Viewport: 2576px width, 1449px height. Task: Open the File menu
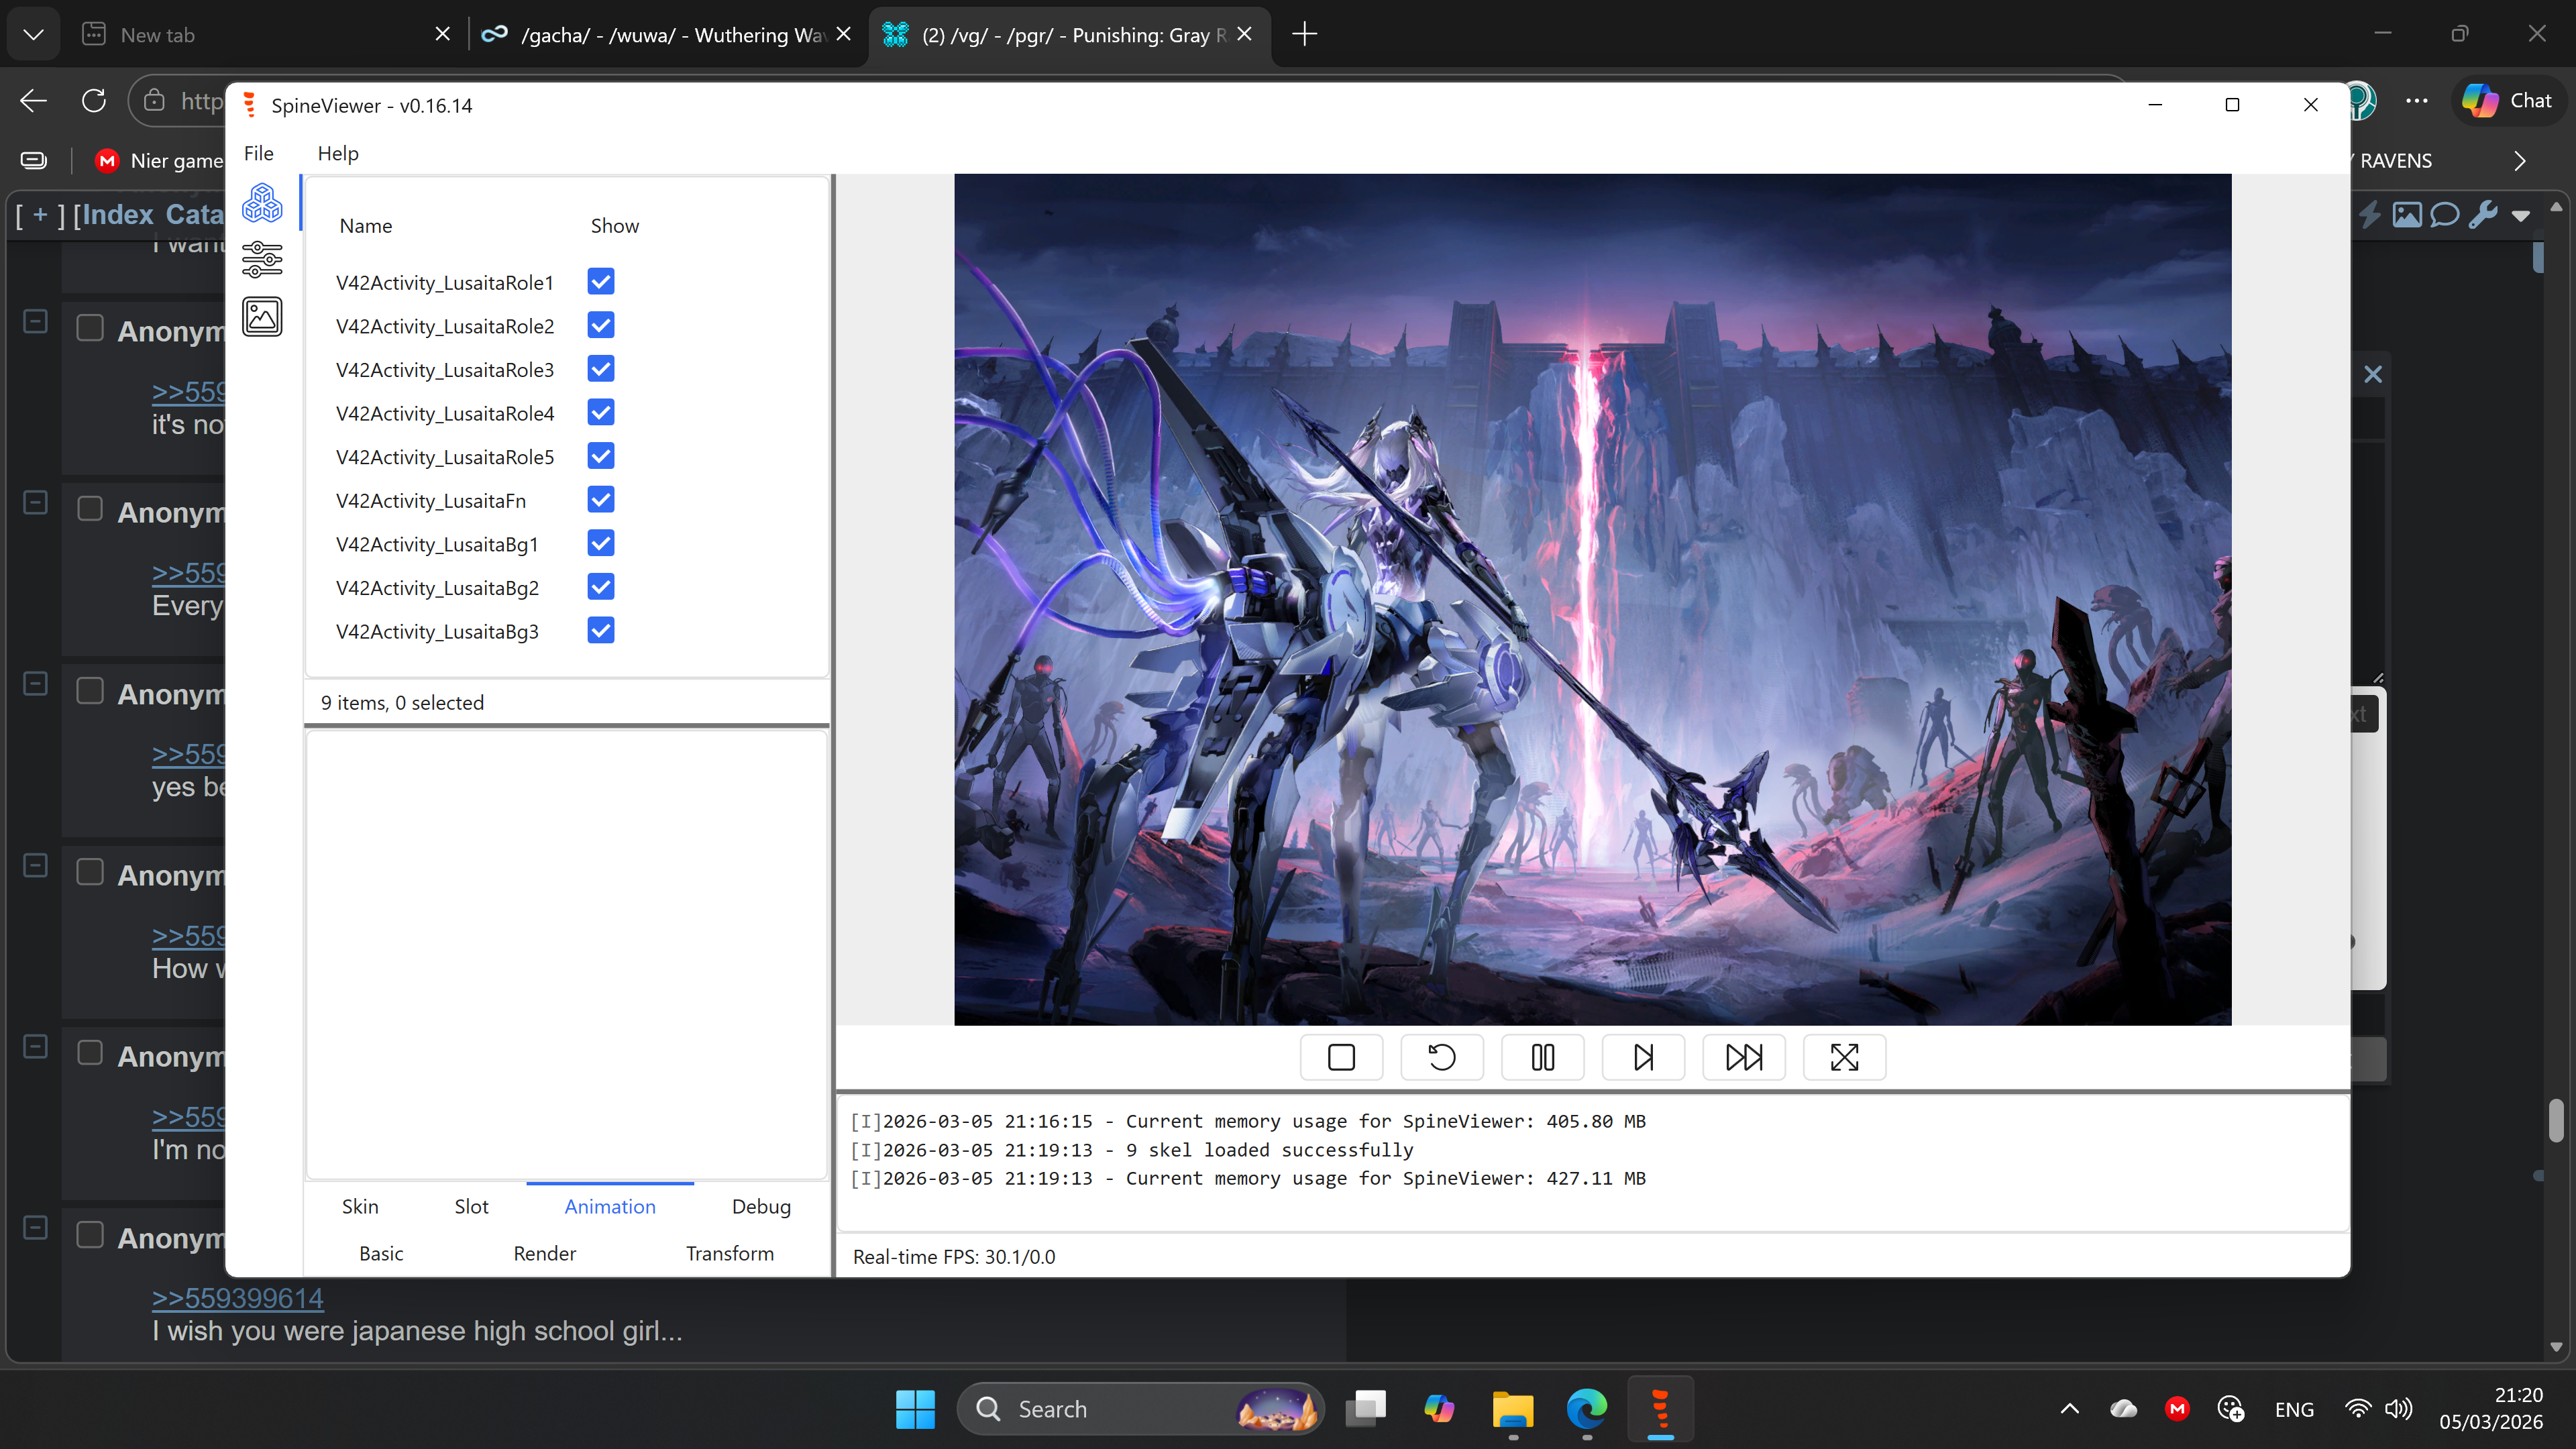[258, 153]
